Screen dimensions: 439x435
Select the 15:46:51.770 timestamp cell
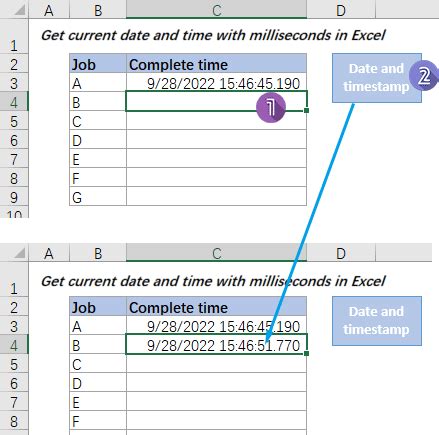click(x=216, y=344)
